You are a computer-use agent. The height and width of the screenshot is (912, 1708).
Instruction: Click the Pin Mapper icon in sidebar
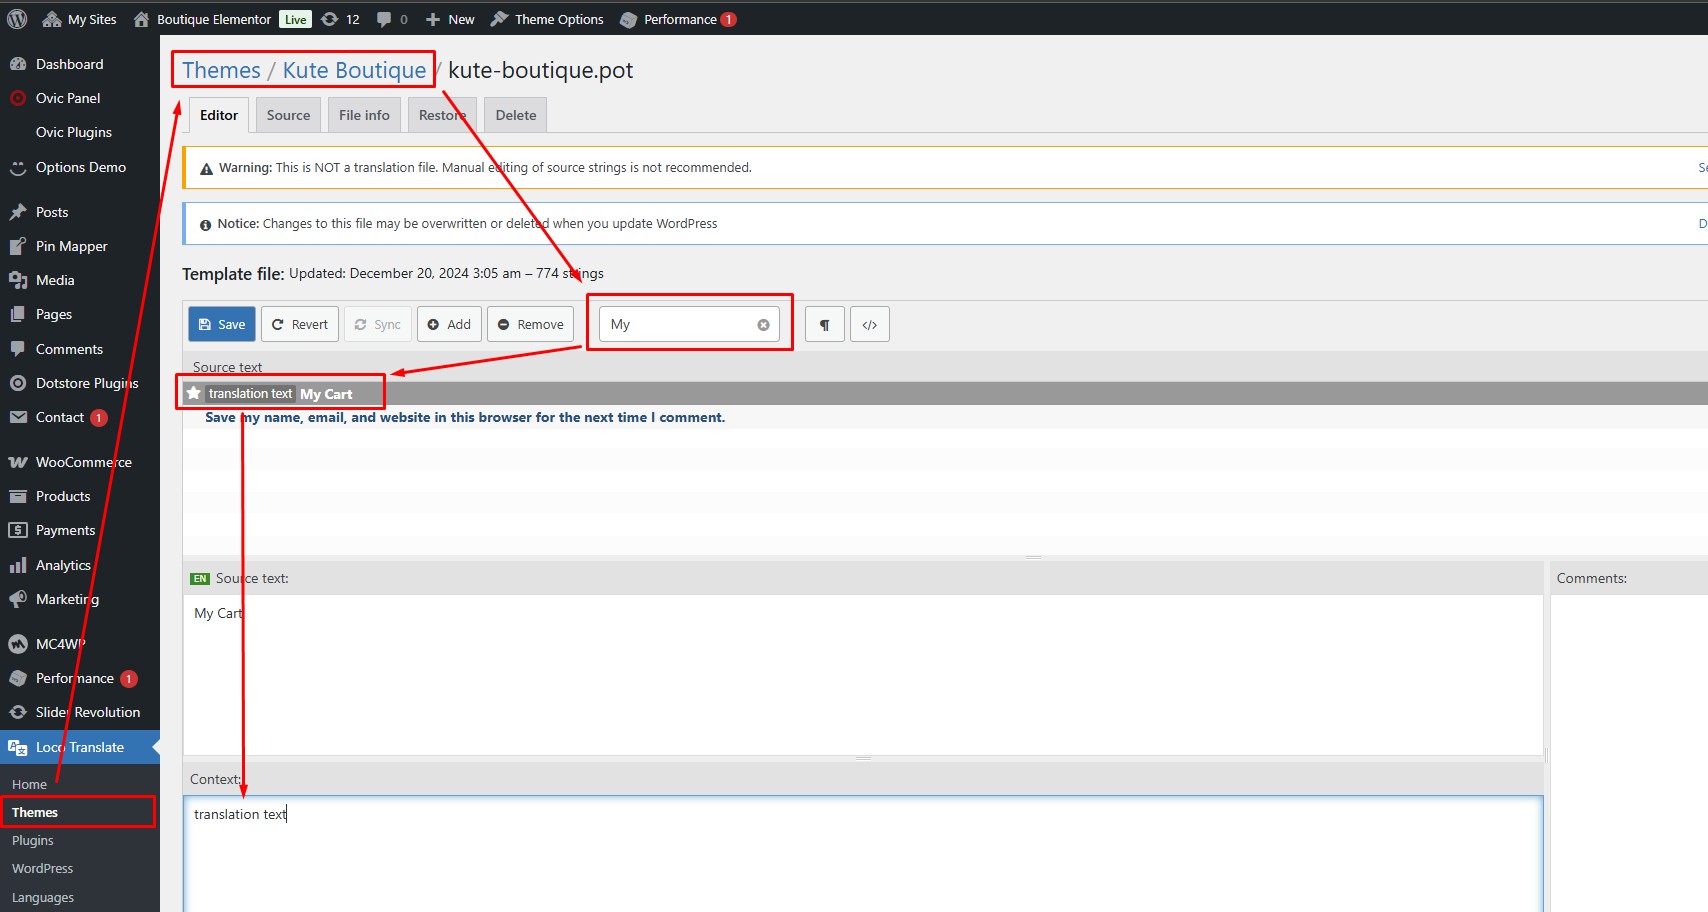[17, 246]
